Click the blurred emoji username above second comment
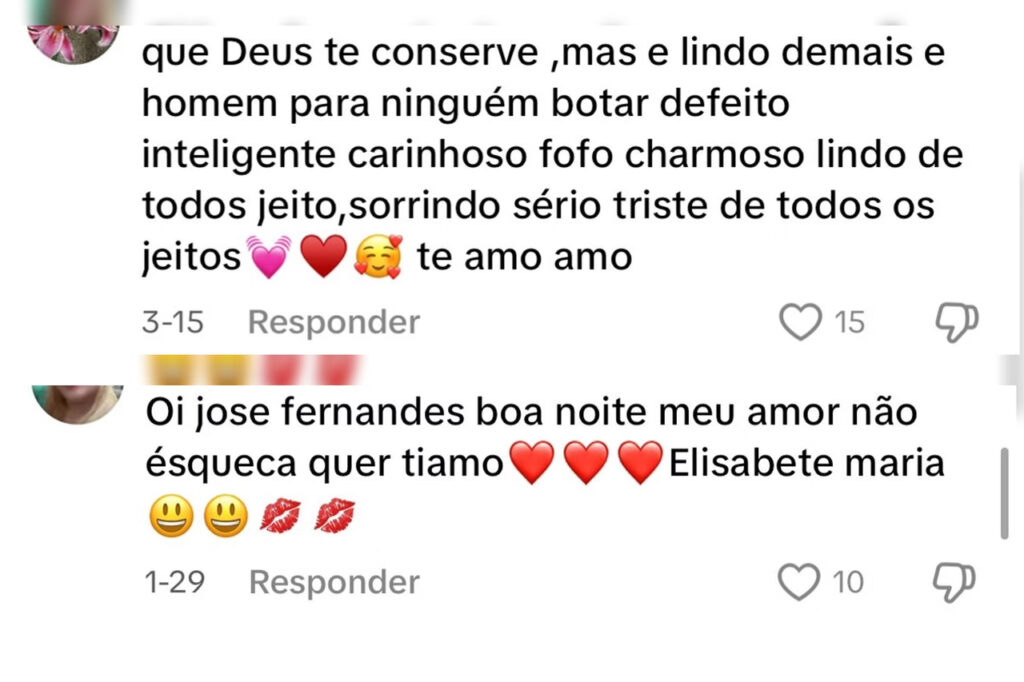The width and height of the screenshot is (1024, 682). point(253,370)
